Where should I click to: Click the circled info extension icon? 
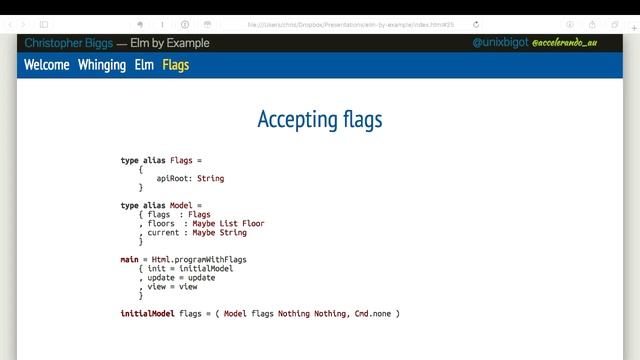185,25
